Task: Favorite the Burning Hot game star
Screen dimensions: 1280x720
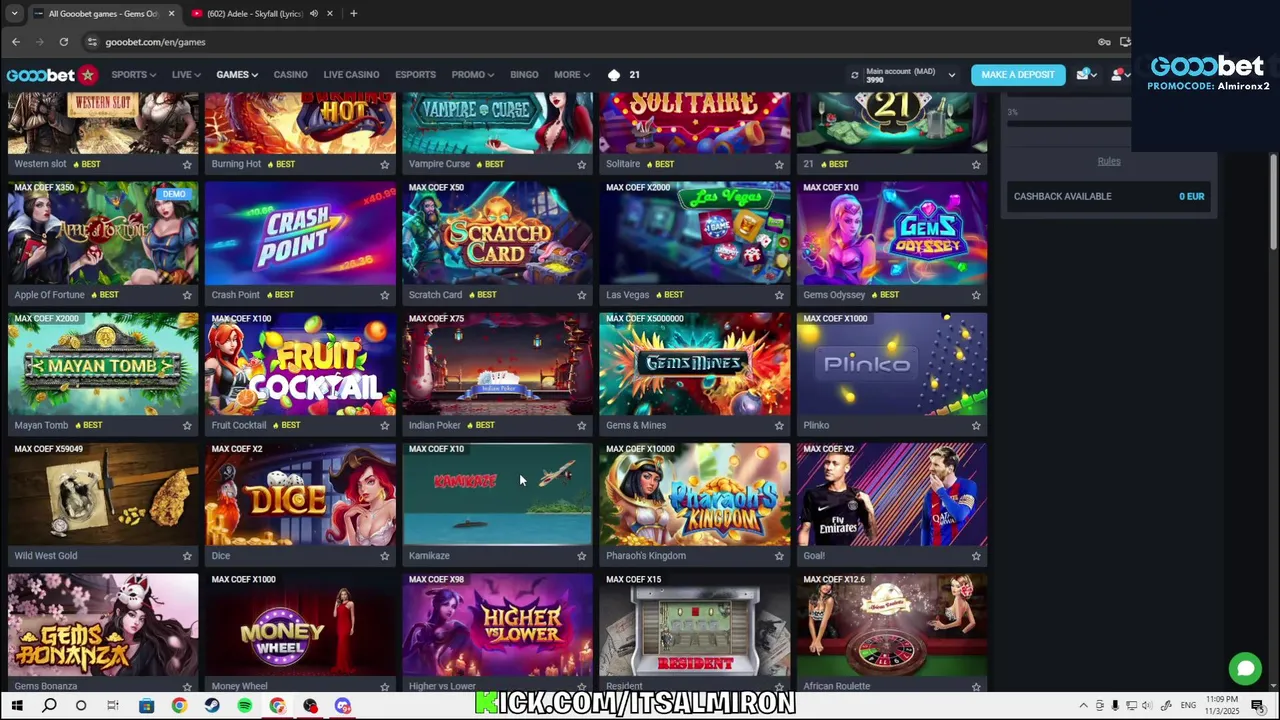Action: click(x=384, y=165)
